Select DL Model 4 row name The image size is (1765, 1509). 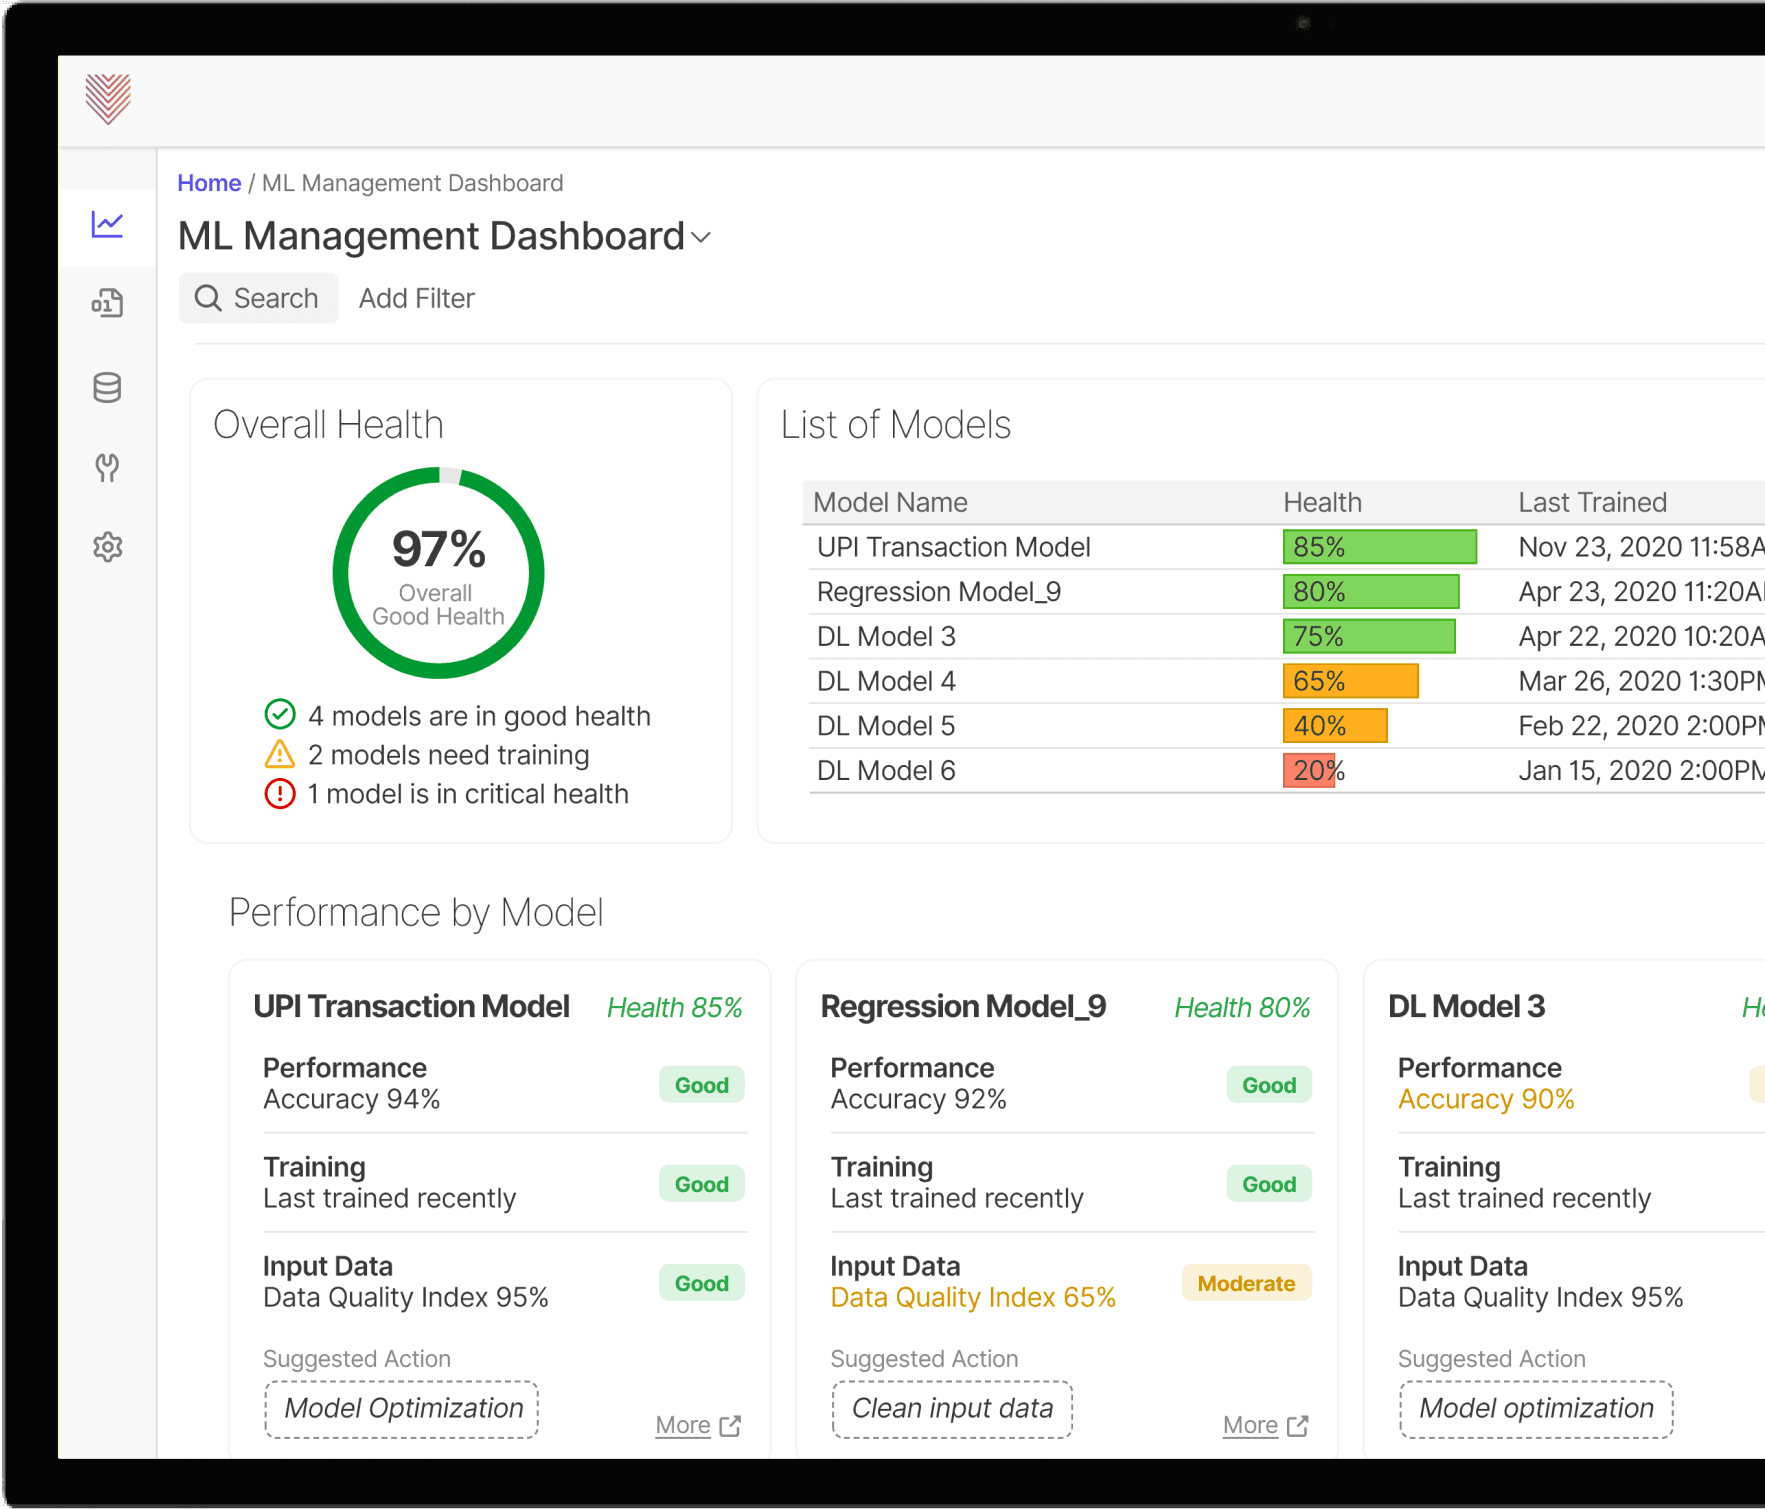click(x=886, y=681)
